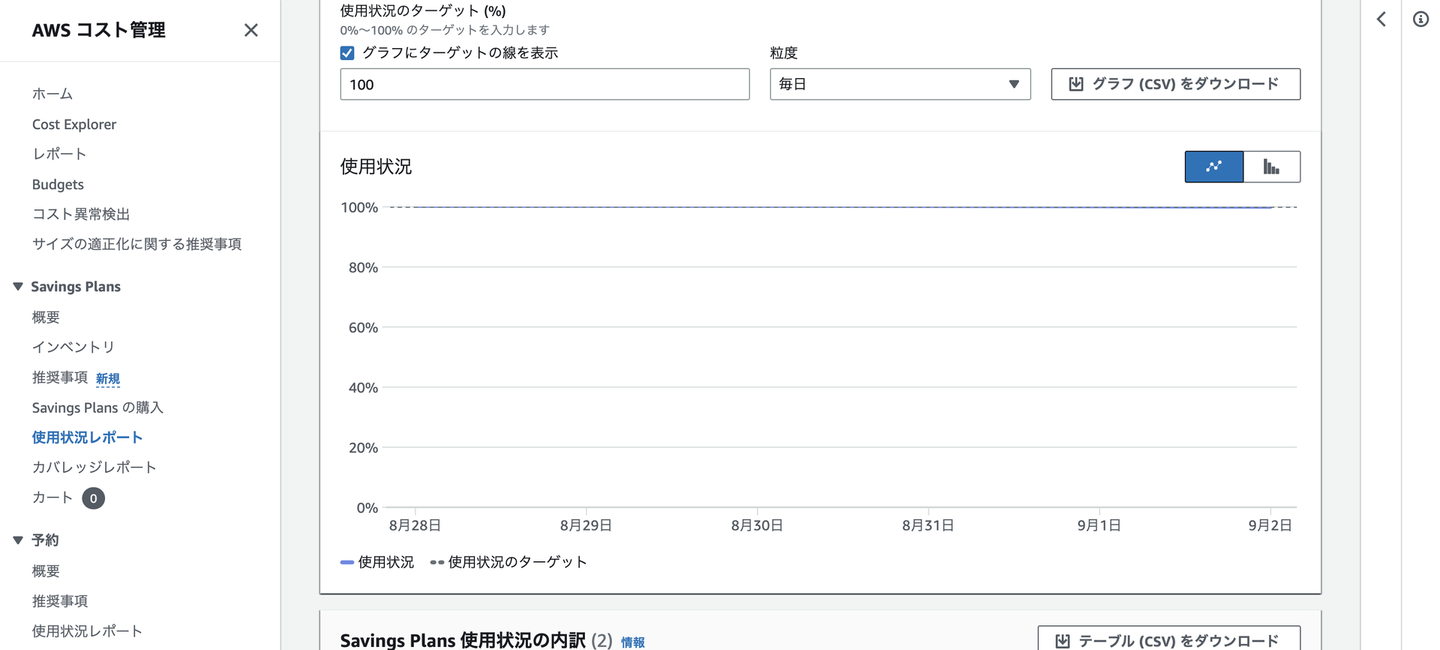Screen dimensions: 1440x650
Task: Open レポート page
Action: click(x=59, y=154)
